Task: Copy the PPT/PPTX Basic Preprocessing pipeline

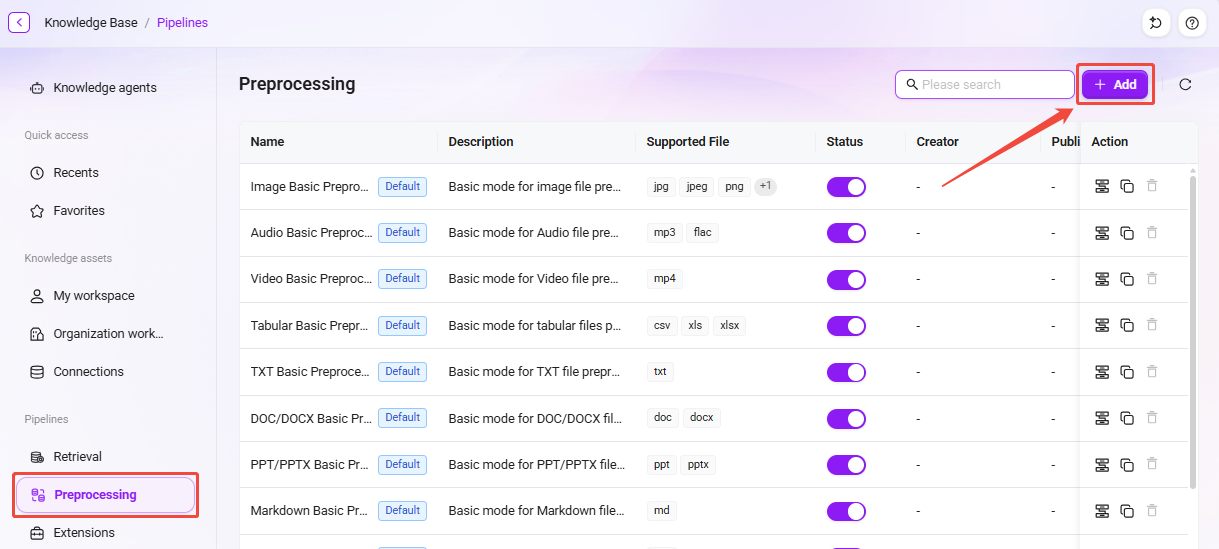Action: pyautogui.click(x=1127, y=465)
